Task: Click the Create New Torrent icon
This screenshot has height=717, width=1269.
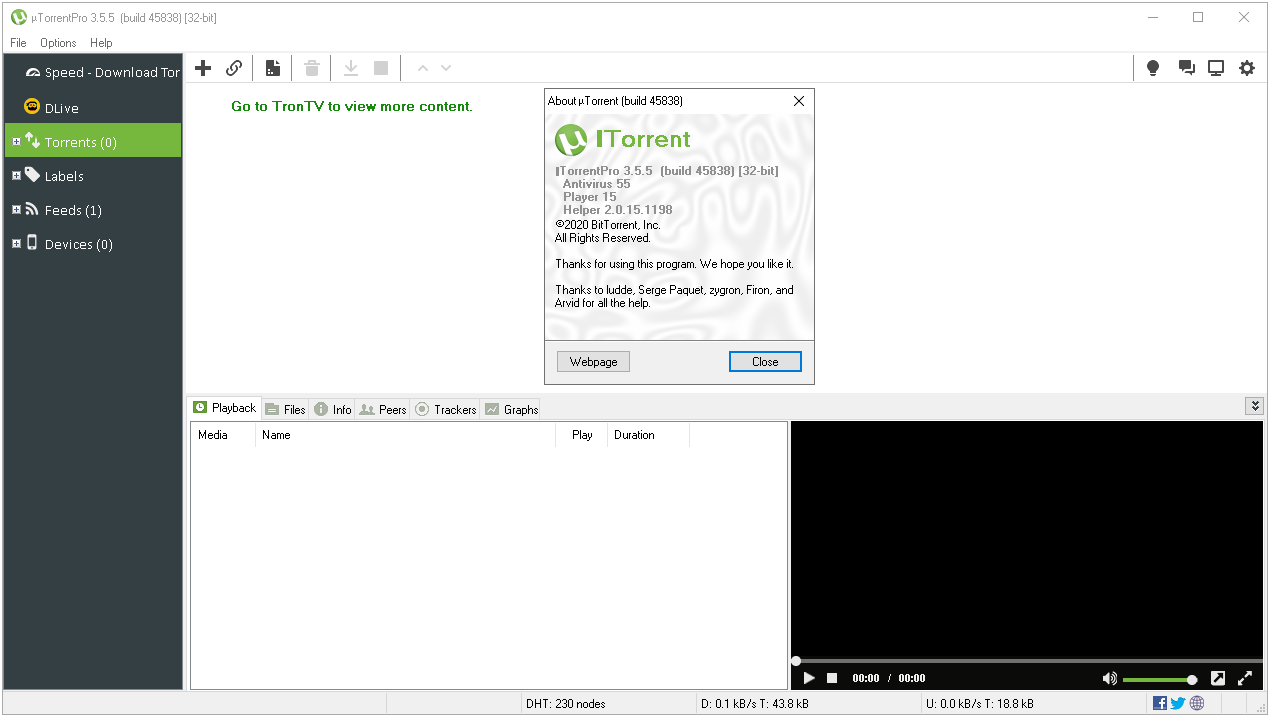Action: click(x=272, y=68)
